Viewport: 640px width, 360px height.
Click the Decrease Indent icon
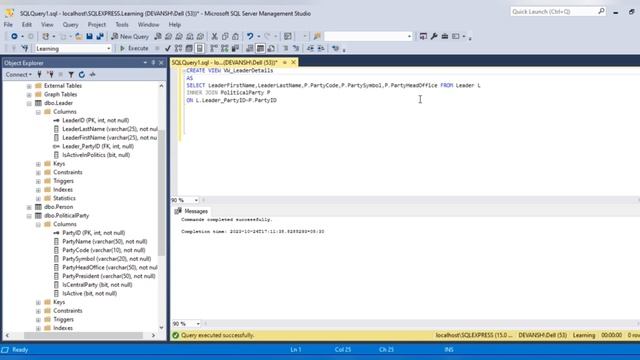pos(311,48)
